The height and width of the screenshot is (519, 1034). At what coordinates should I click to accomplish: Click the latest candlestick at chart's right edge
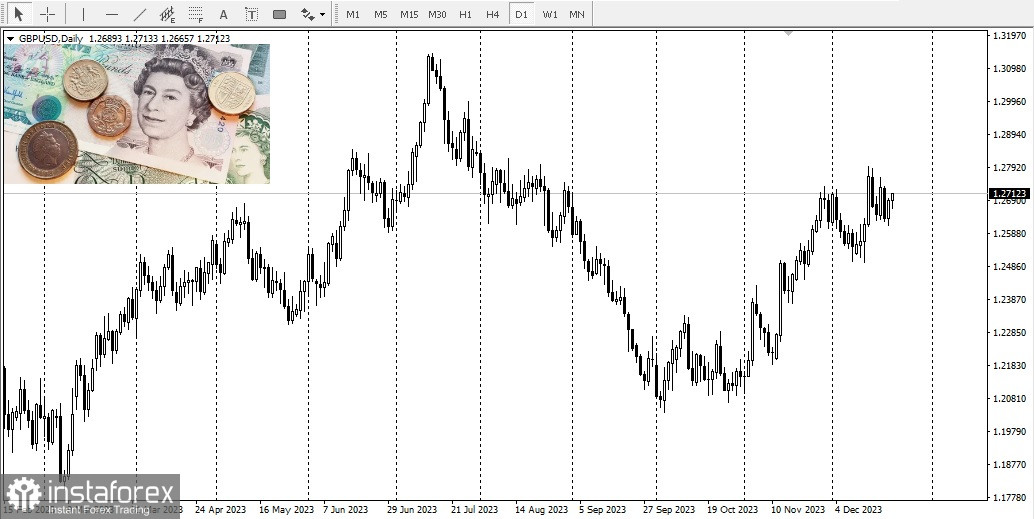pos(893,197)
